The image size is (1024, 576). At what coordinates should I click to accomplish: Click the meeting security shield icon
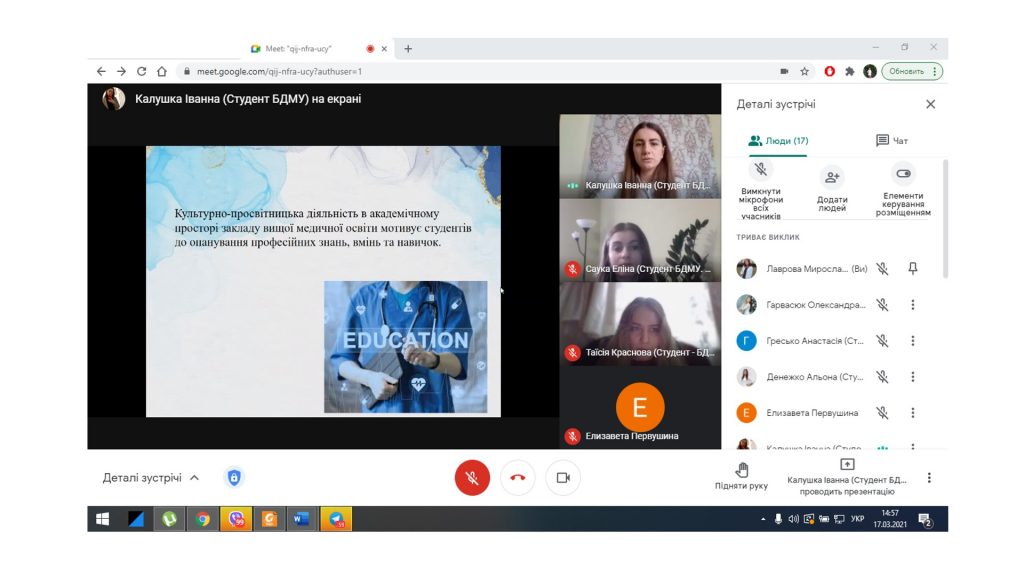(x=234, y=477)
